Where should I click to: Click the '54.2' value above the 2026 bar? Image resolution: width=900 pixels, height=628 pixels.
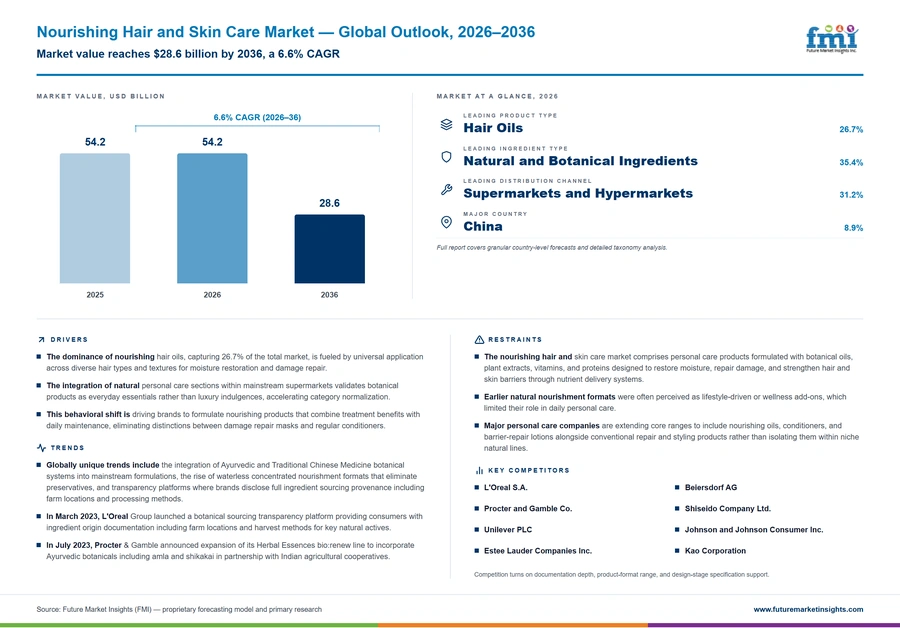212,142
